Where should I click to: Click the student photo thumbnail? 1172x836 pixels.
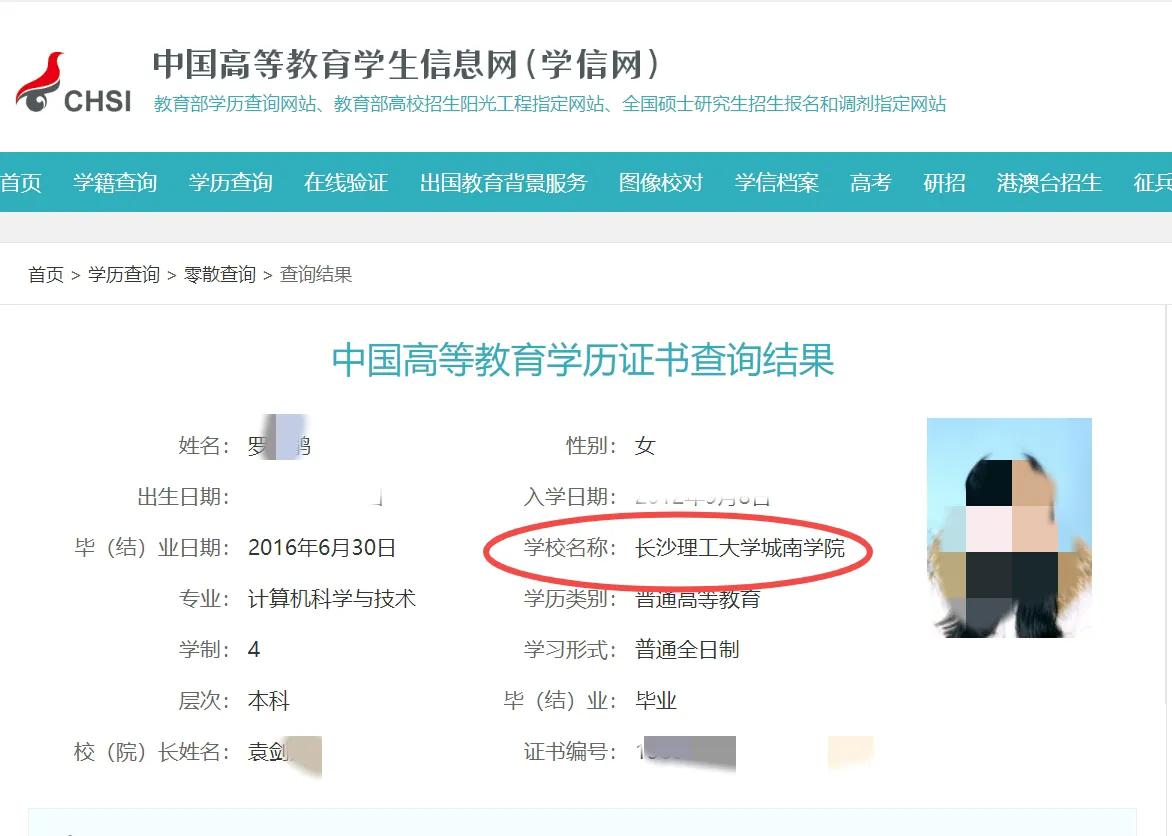pyautogui.click(x=1009, y=528)
